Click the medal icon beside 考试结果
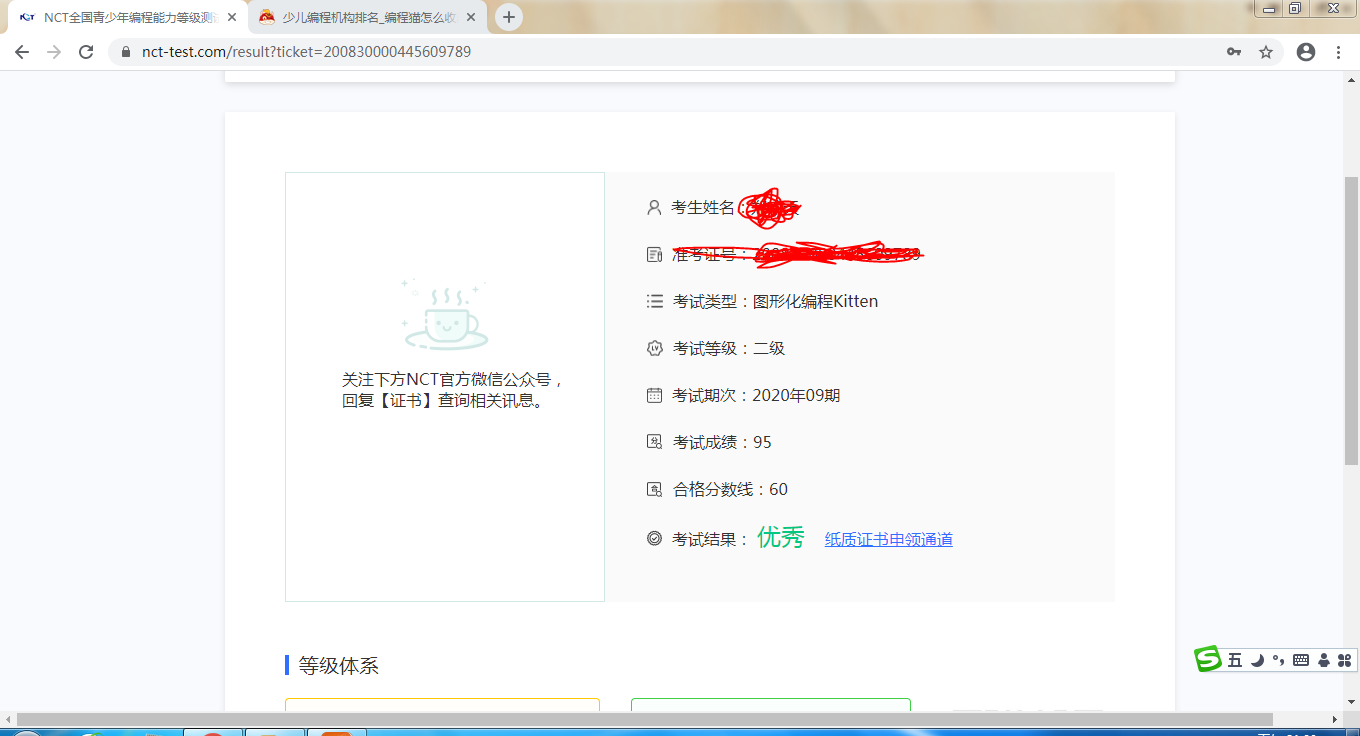Screen dimensions: 1360x736 click(x=654, y=538)
